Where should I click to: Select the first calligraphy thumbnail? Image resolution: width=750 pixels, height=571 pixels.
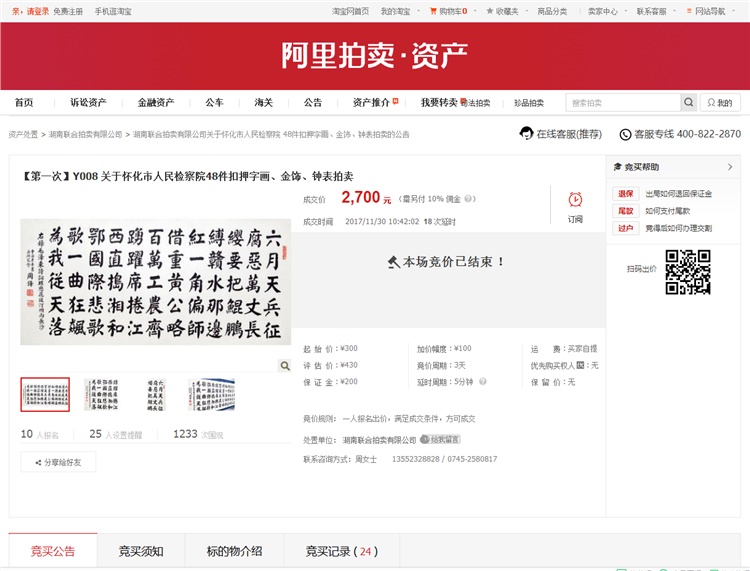pos(45,395)
